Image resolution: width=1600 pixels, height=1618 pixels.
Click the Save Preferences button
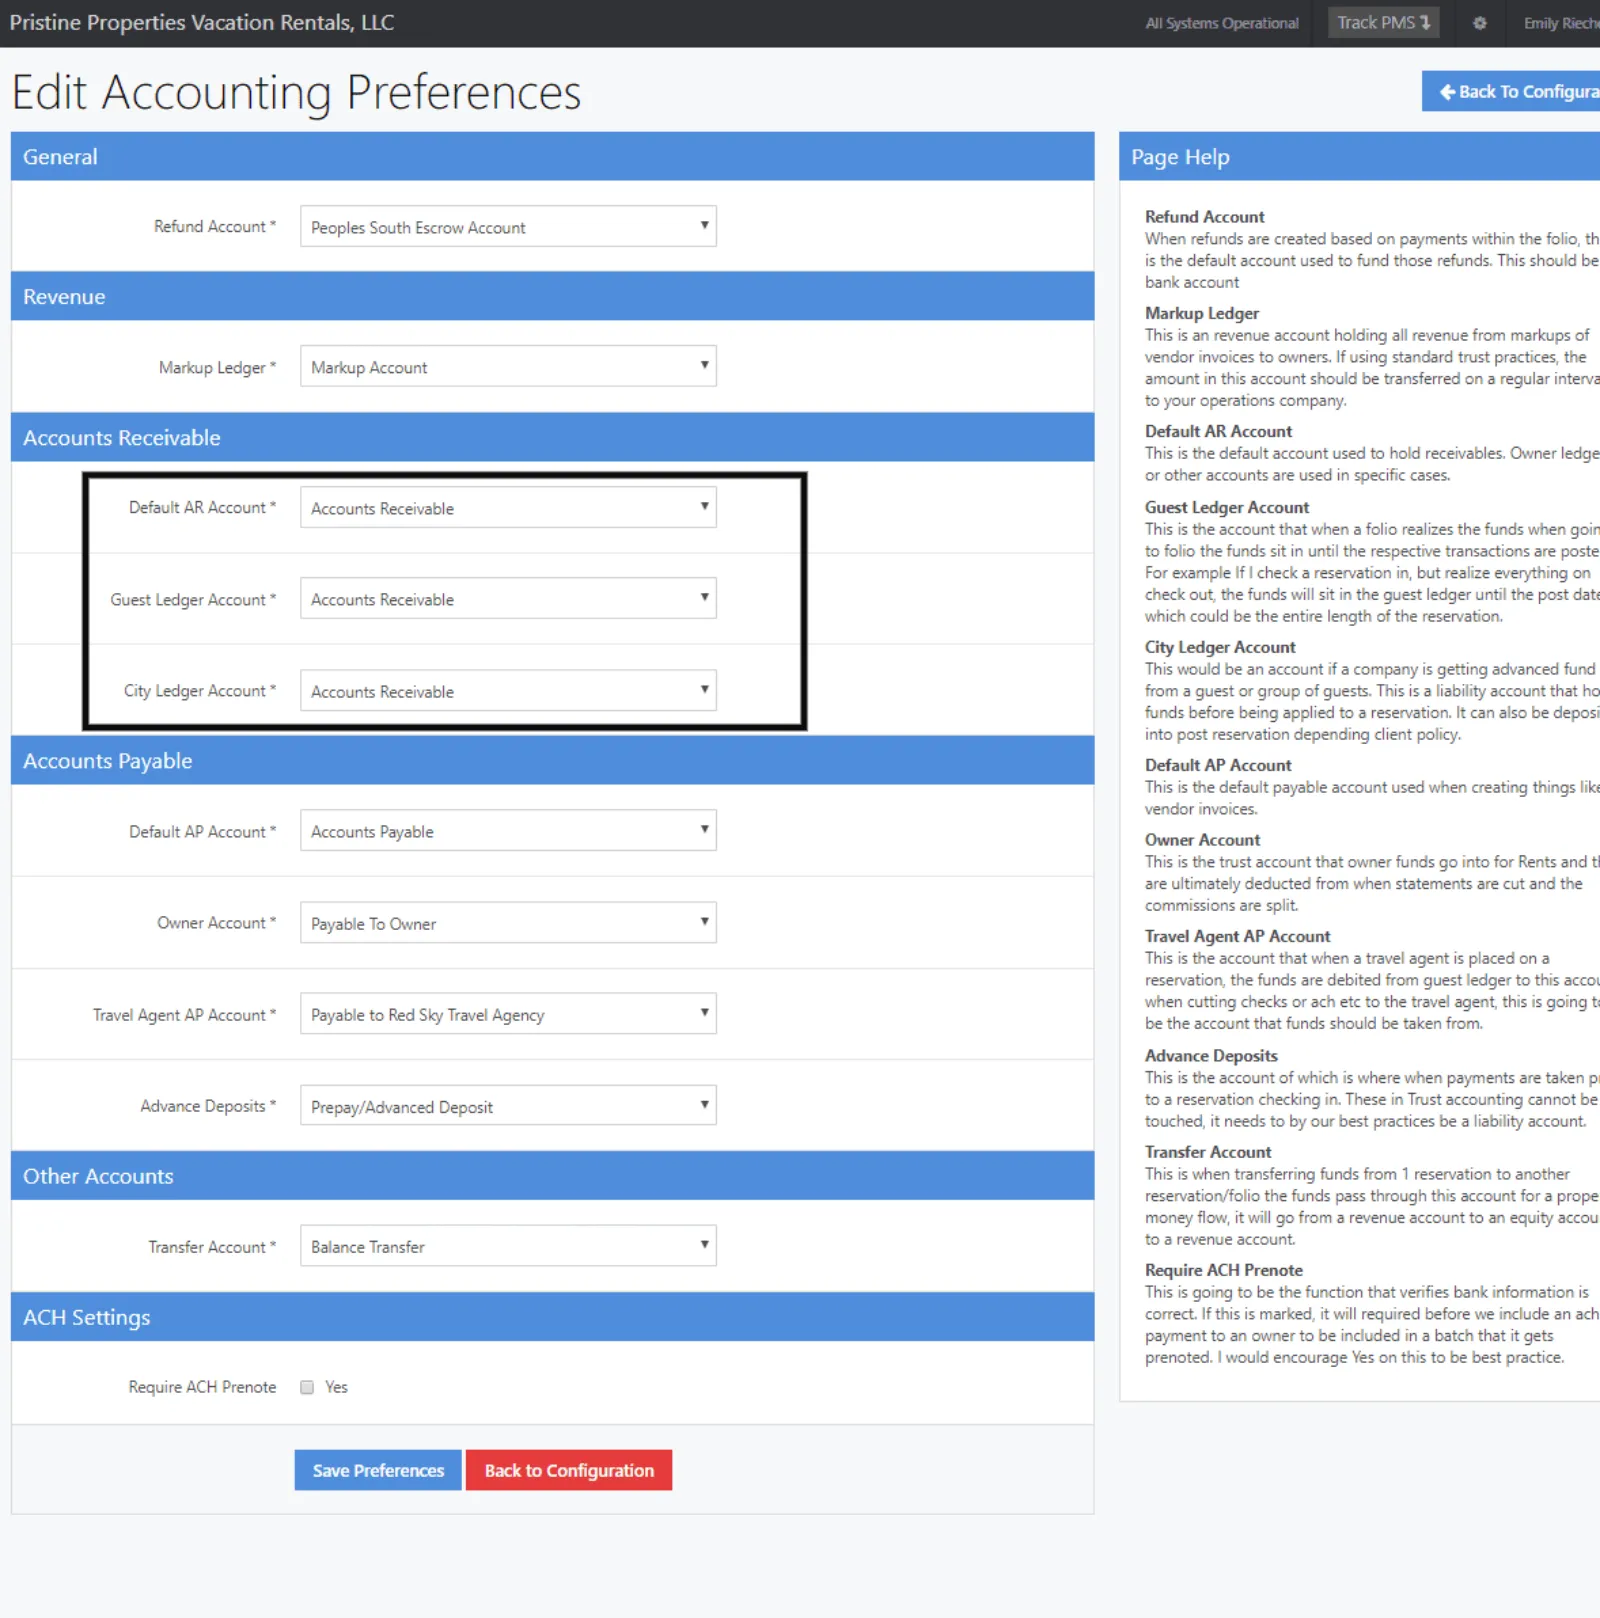(x=378, y=1470)
